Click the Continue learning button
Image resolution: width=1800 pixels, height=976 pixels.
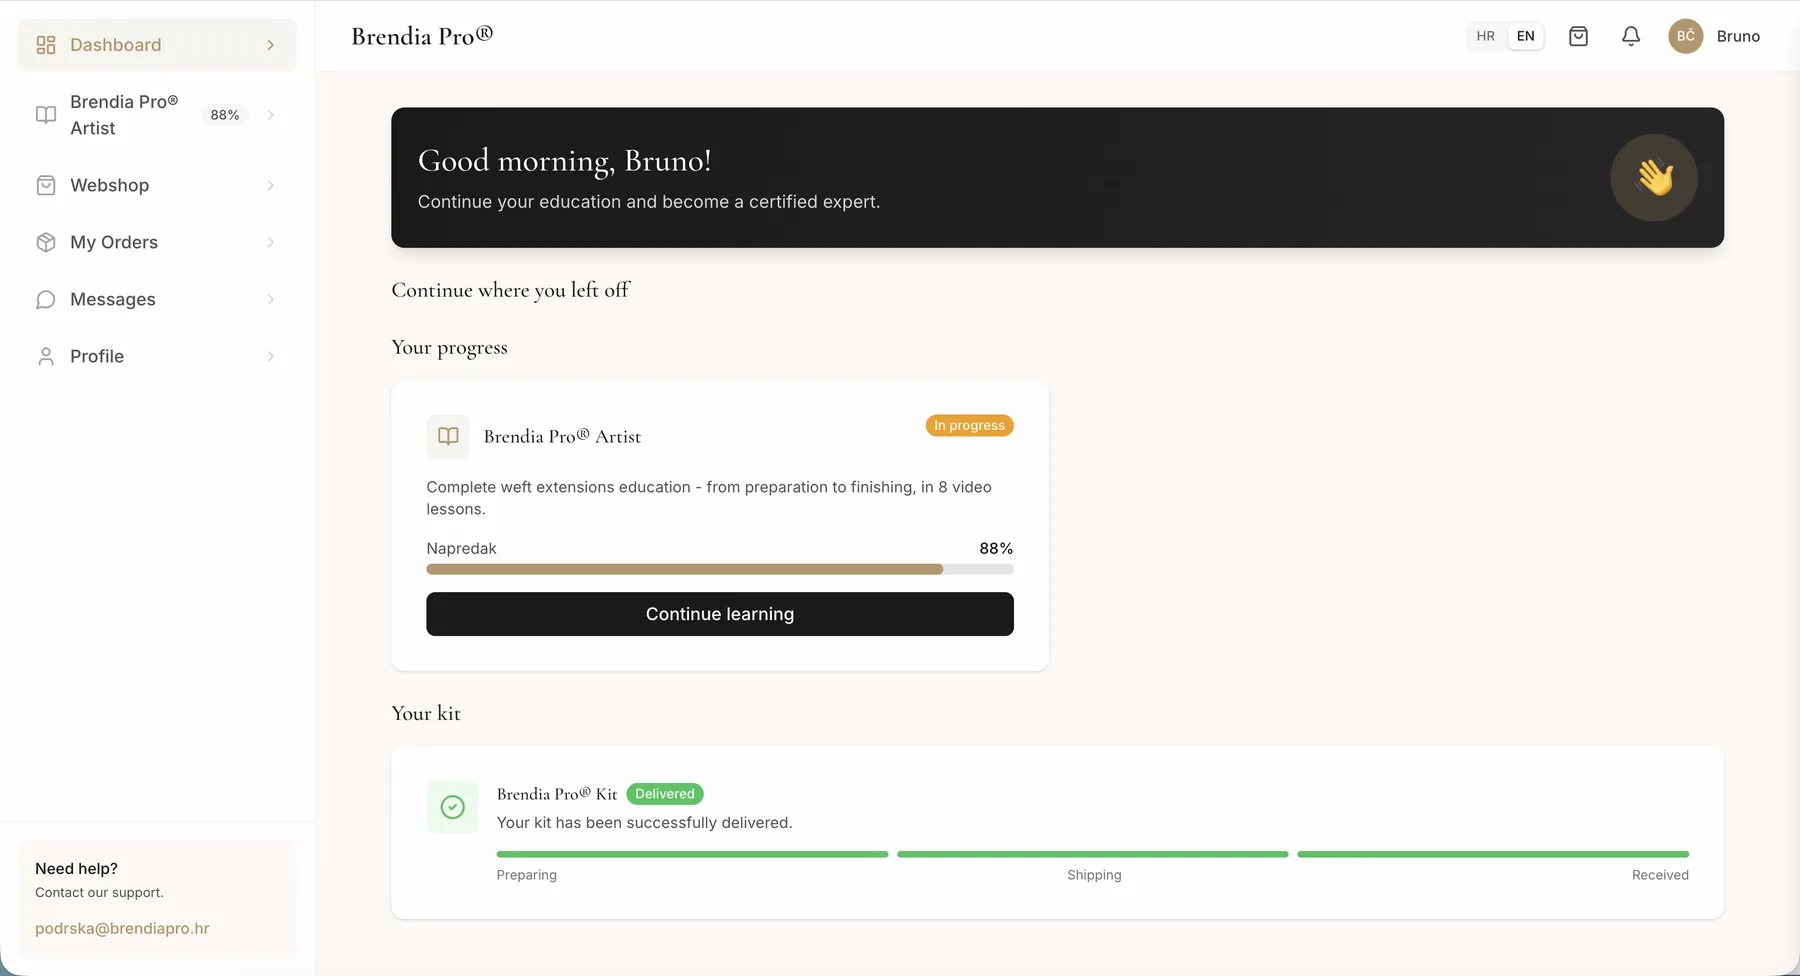coord(720,614)
